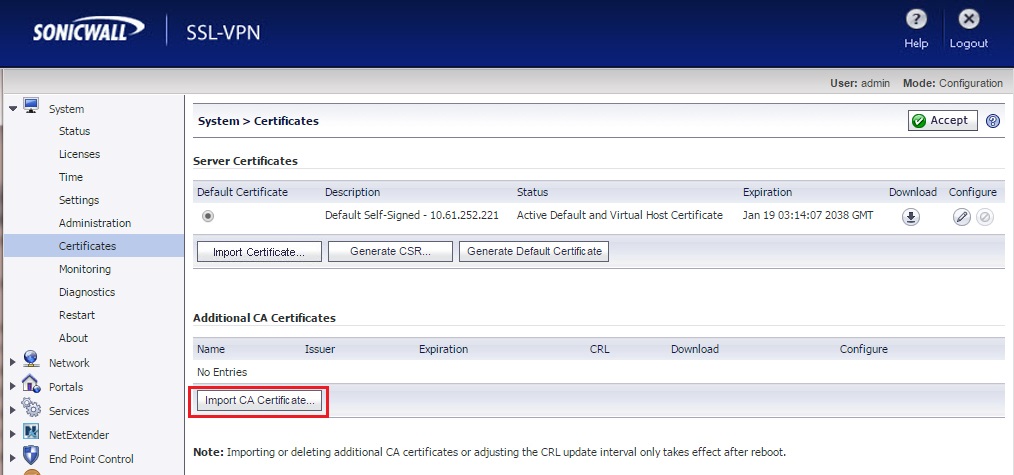Expand the NetExtender section arrow
Viewport: 1014px width, 475px height.
(12, 435)
